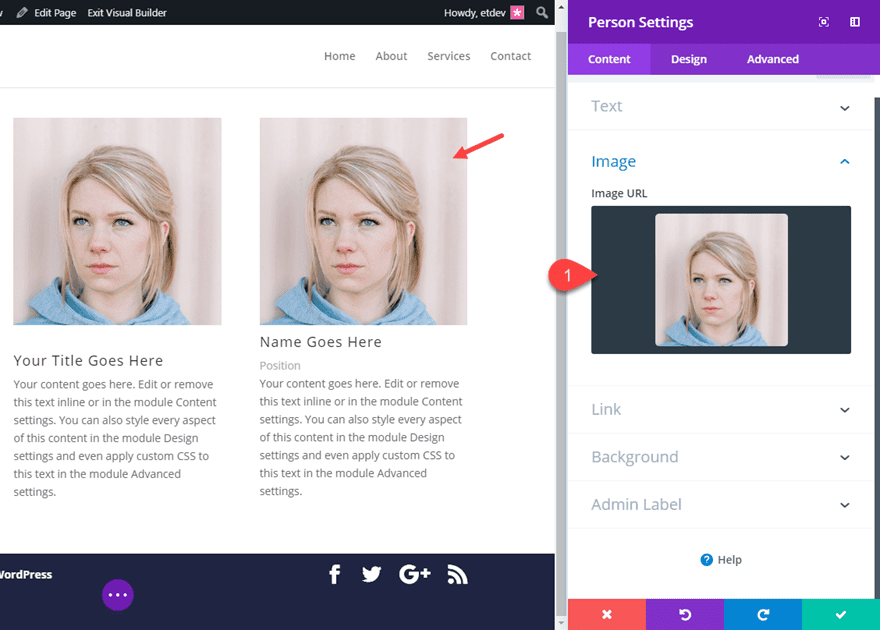Open Facebook from the footer social icons
The height and width of the screenshot is (630, 880).
pyautogui.click(x=334, y=574)
